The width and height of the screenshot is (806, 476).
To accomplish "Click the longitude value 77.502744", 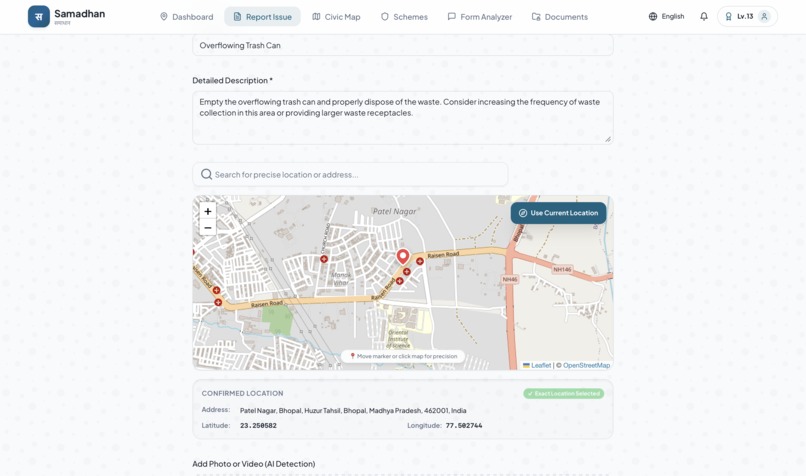I will (x=464, y=426).
